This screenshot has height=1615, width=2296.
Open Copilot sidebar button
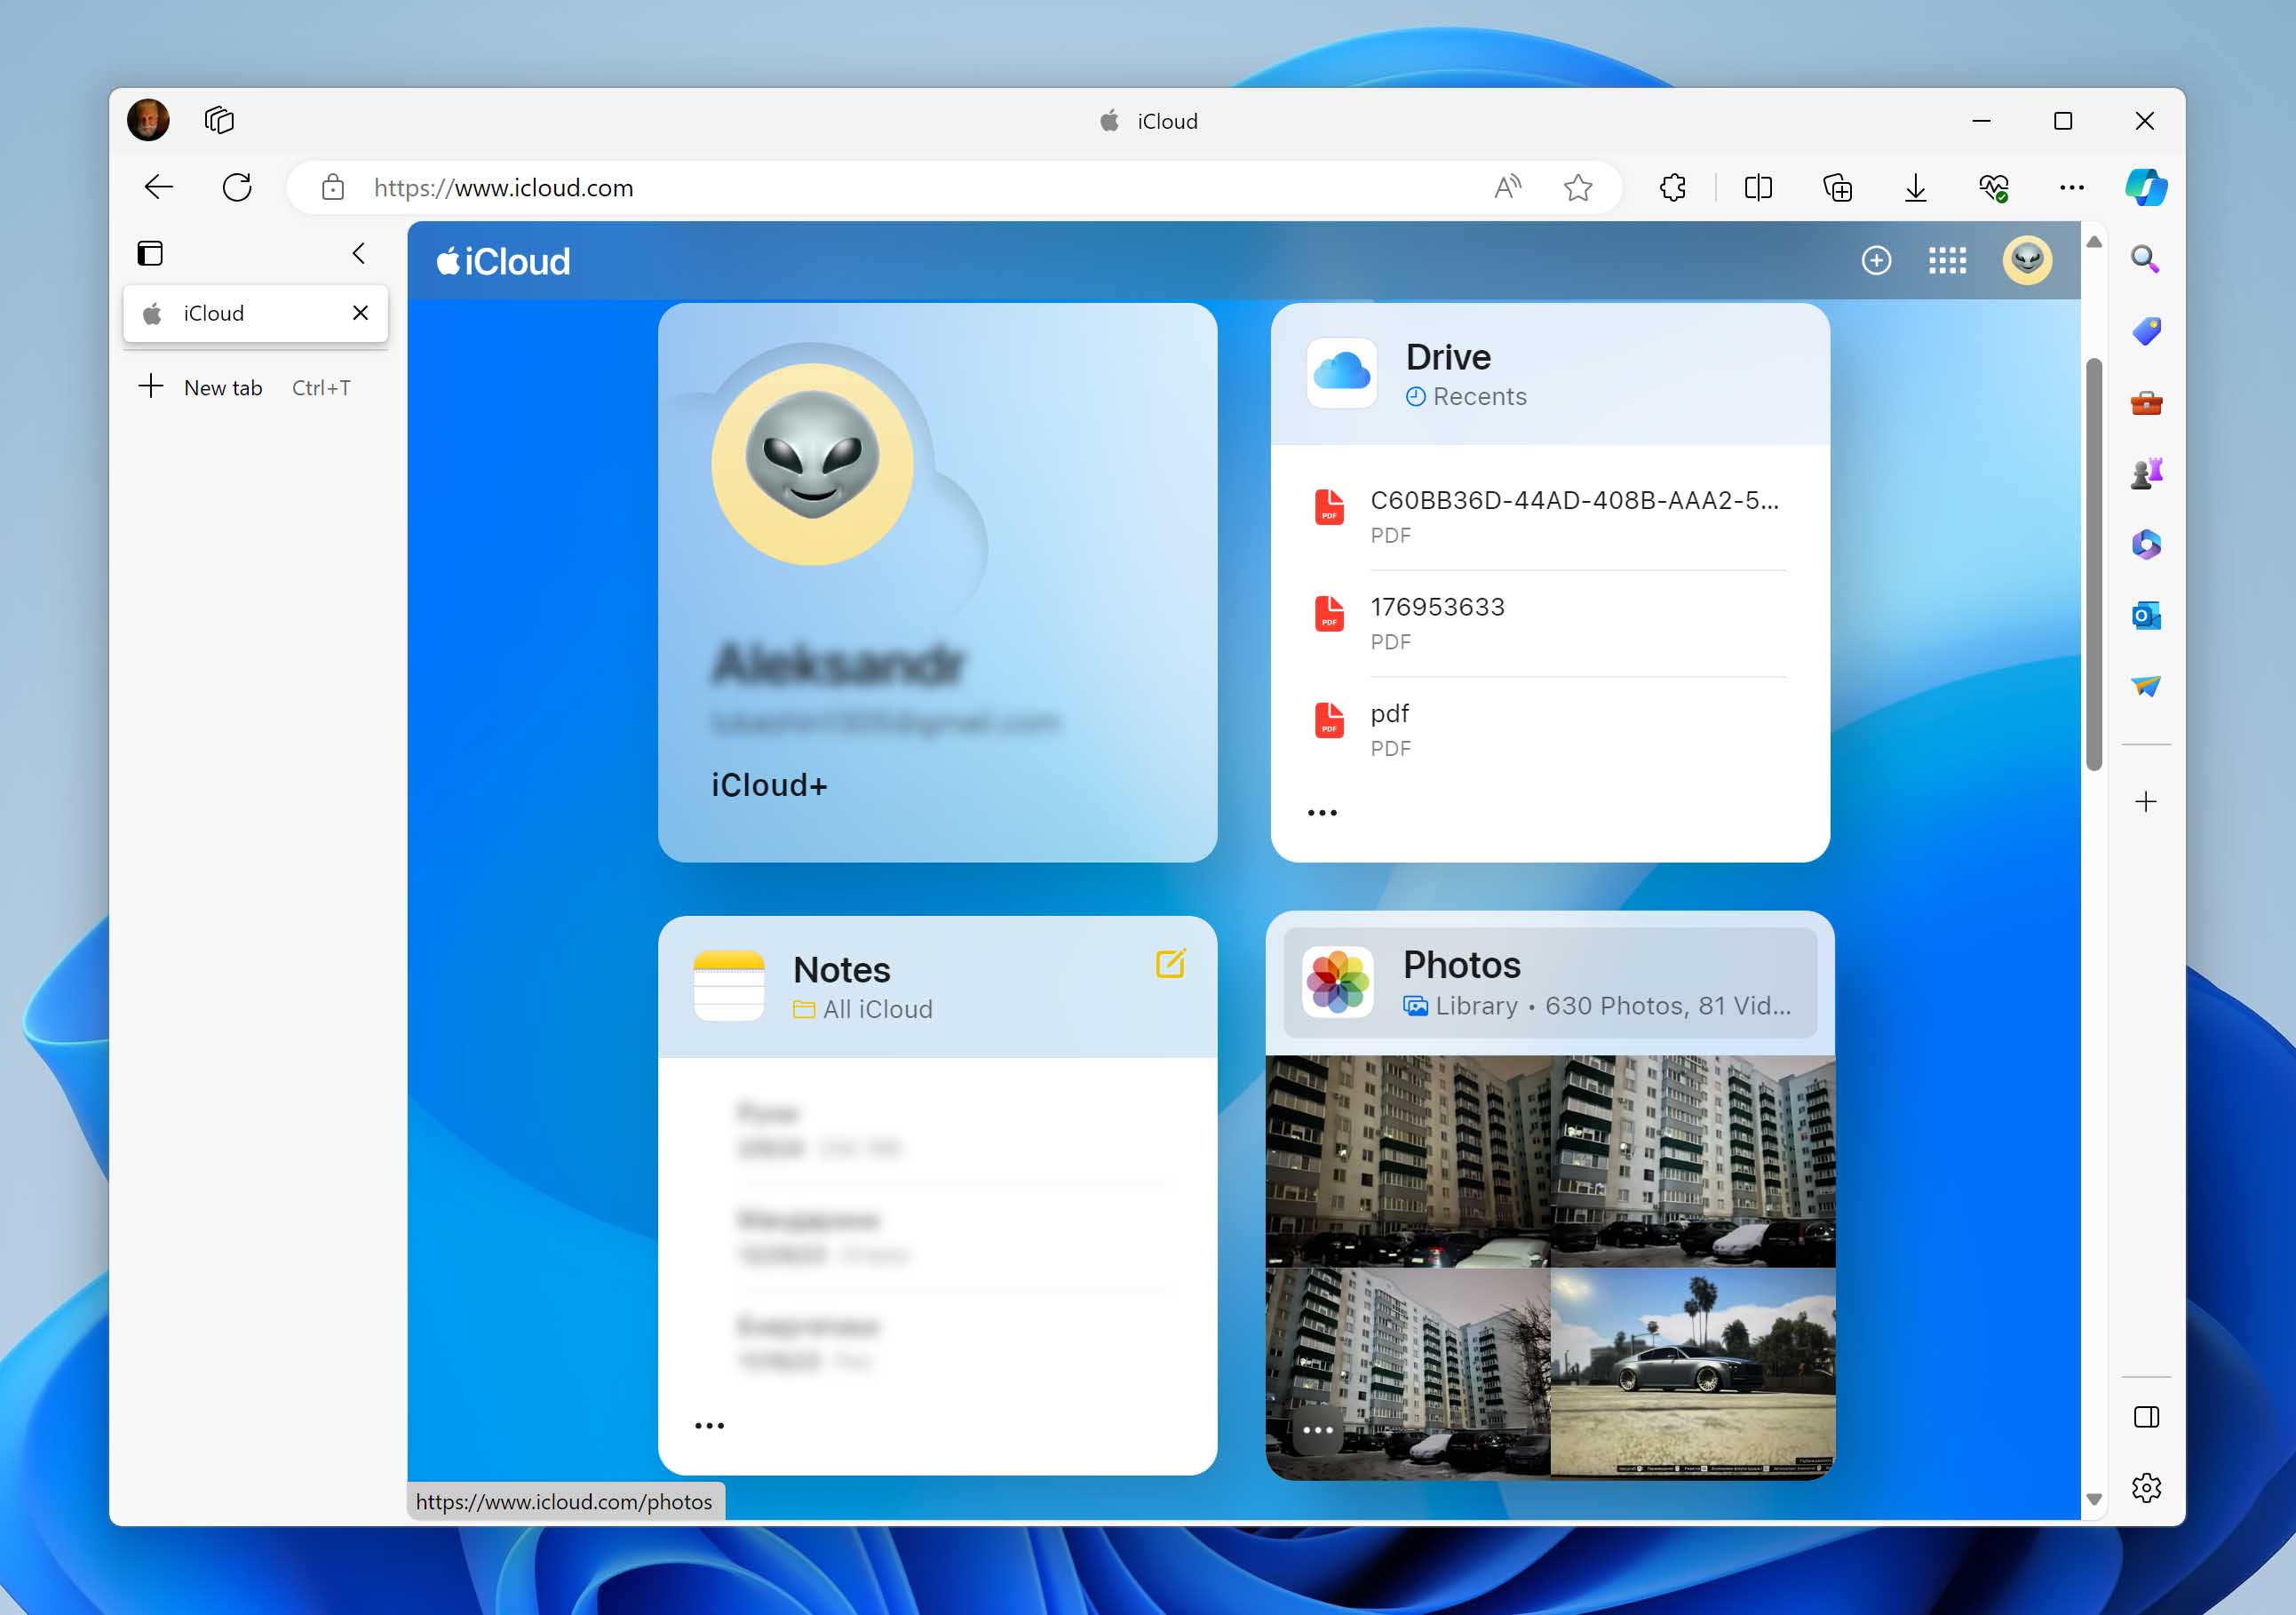coord(2146,187)
